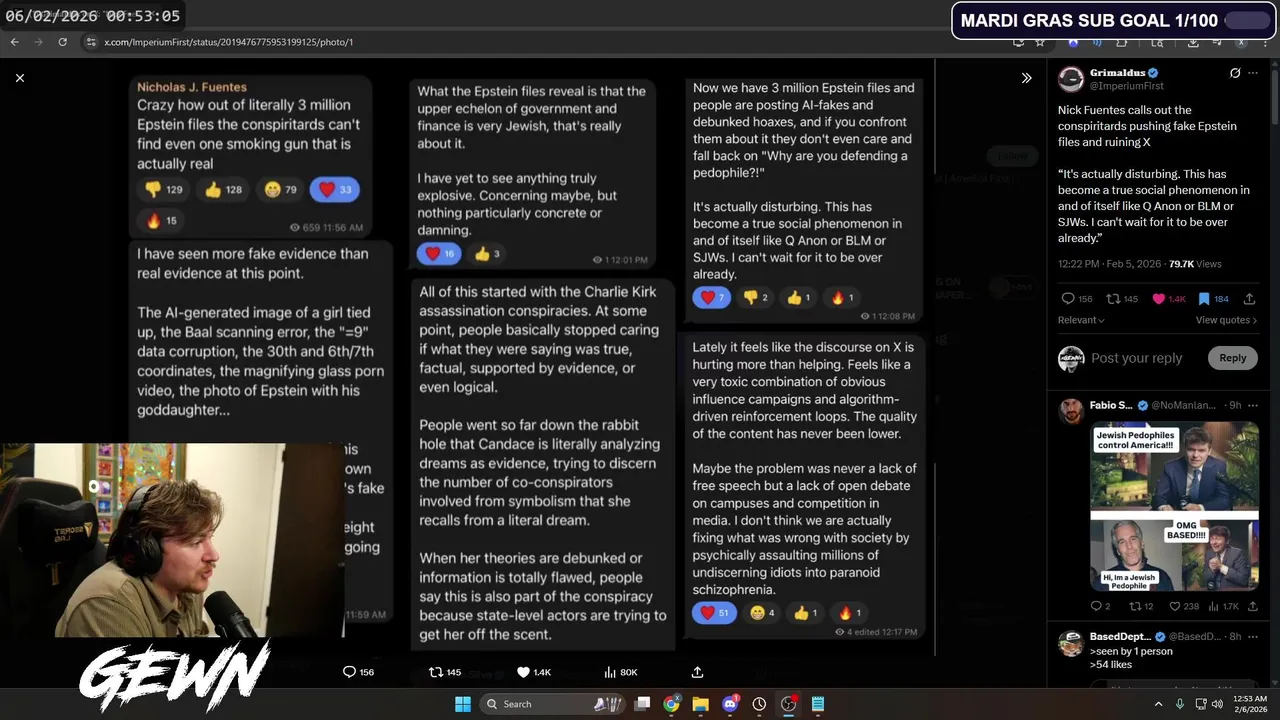Screen dimensions: 1280x720
Task: Collapse the sidebar with the double-chevron icon
Action: (1026, 78)
